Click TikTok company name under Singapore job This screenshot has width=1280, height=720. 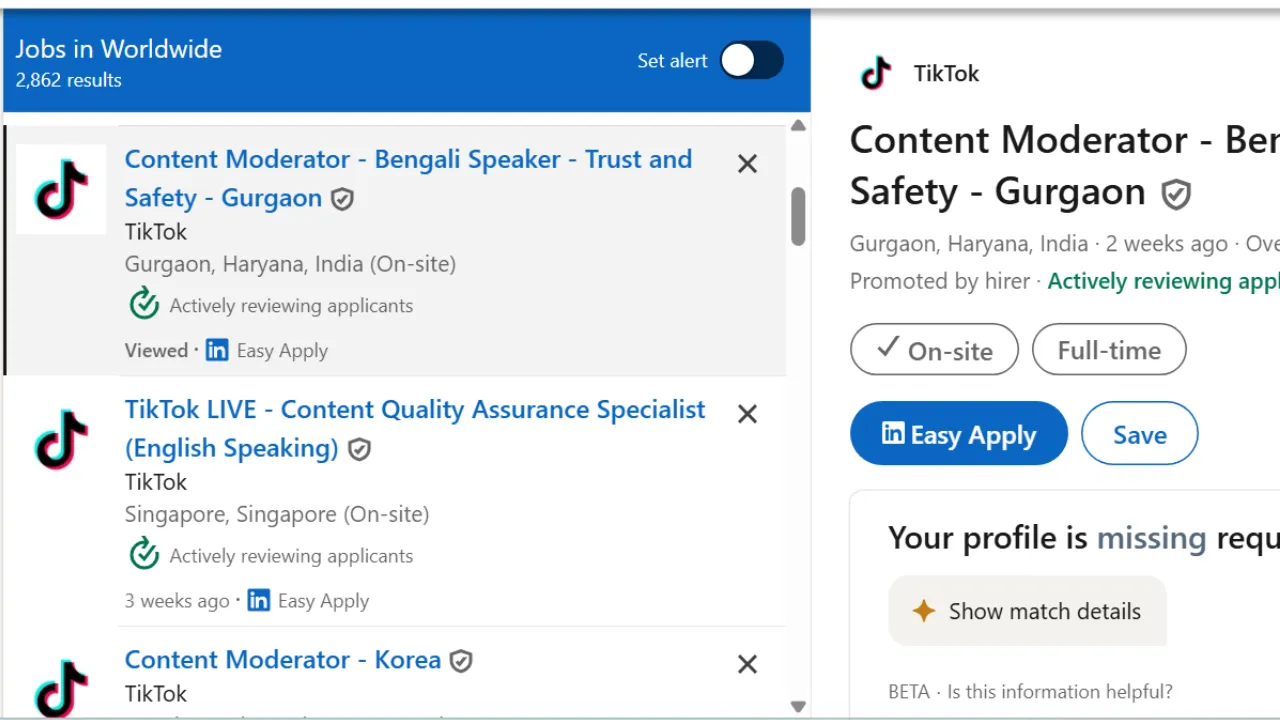(x=156, y=481)
